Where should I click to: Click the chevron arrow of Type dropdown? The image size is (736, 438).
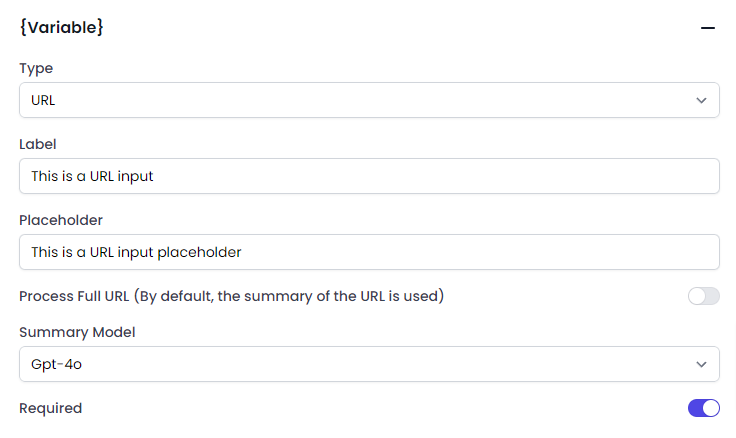[x=701, y=100]
